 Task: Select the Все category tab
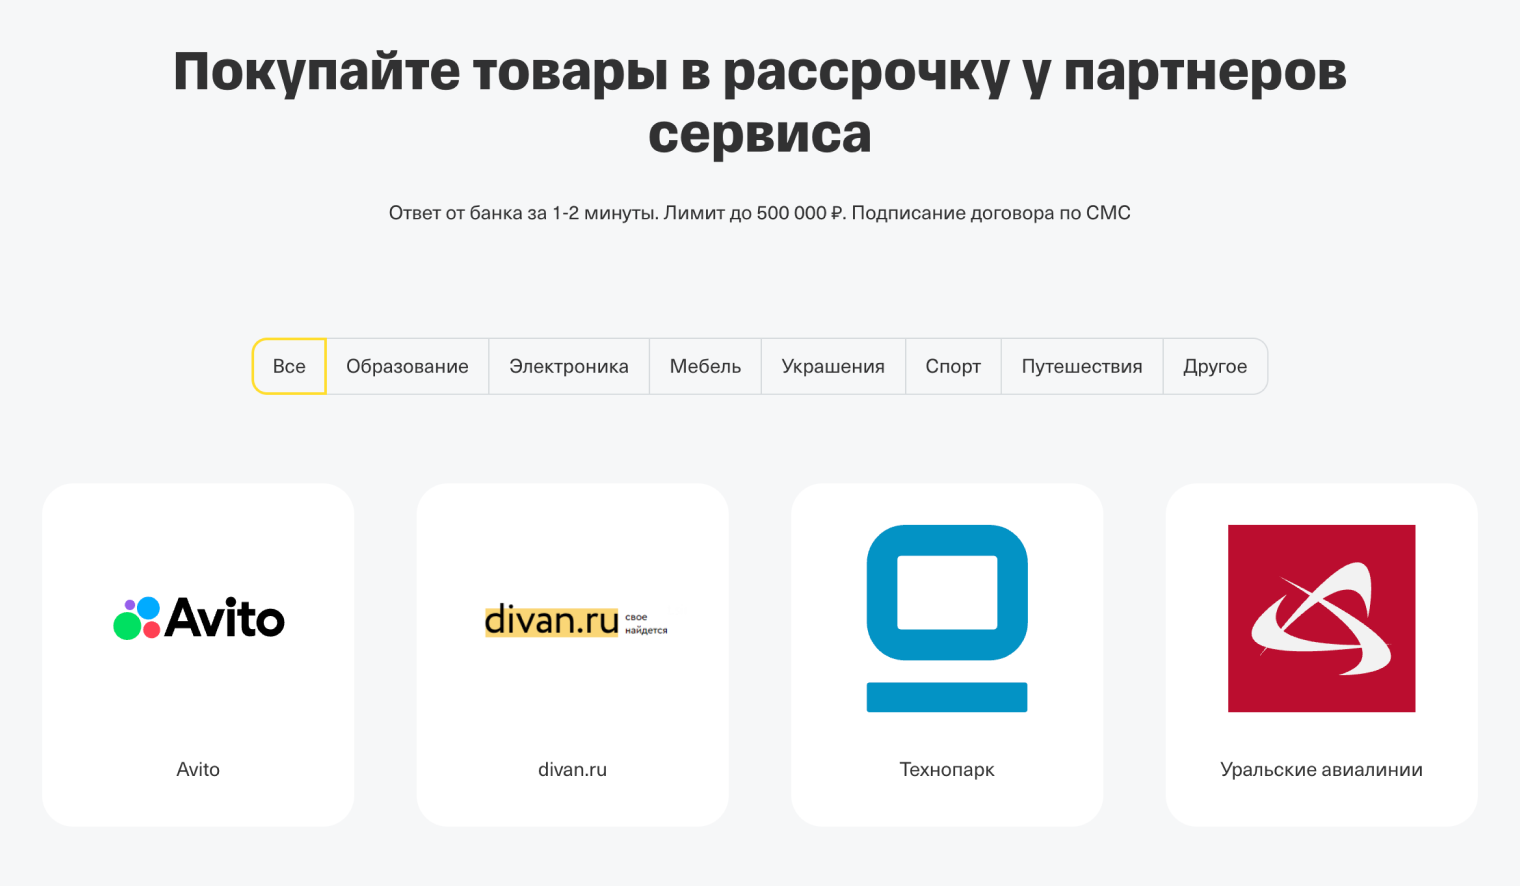tap(289, 366)
